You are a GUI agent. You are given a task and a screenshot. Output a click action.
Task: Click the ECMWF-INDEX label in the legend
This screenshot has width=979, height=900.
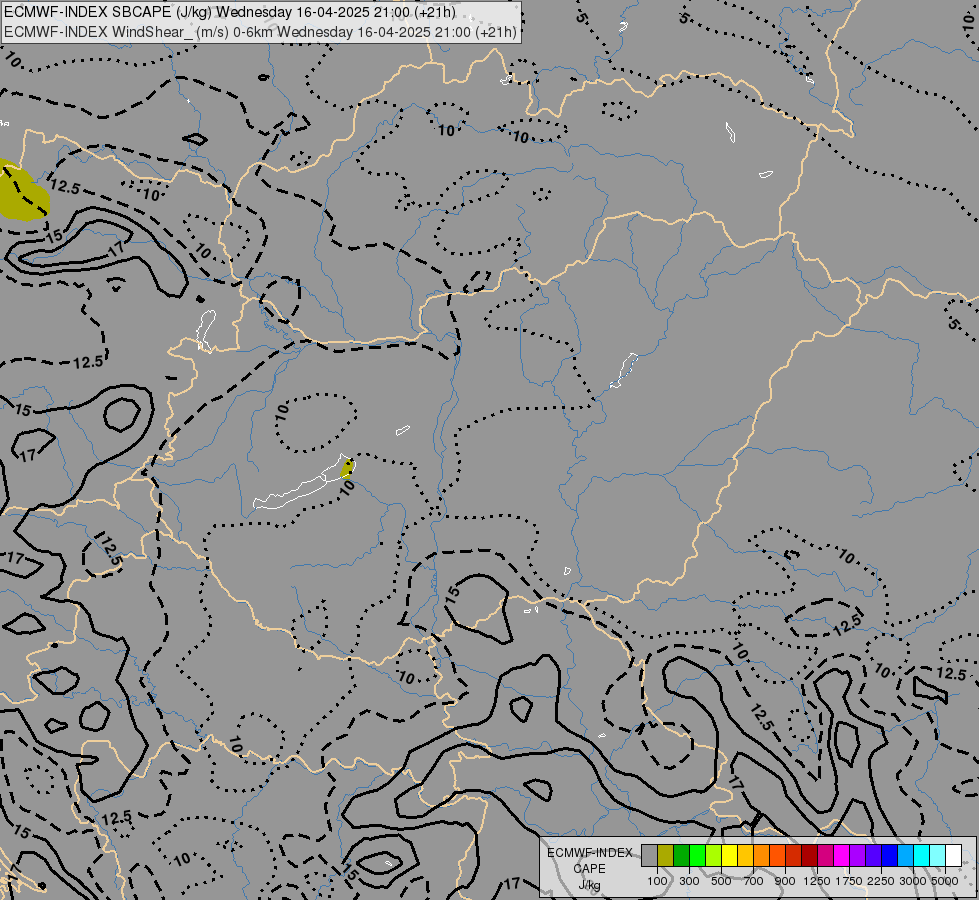589,853
